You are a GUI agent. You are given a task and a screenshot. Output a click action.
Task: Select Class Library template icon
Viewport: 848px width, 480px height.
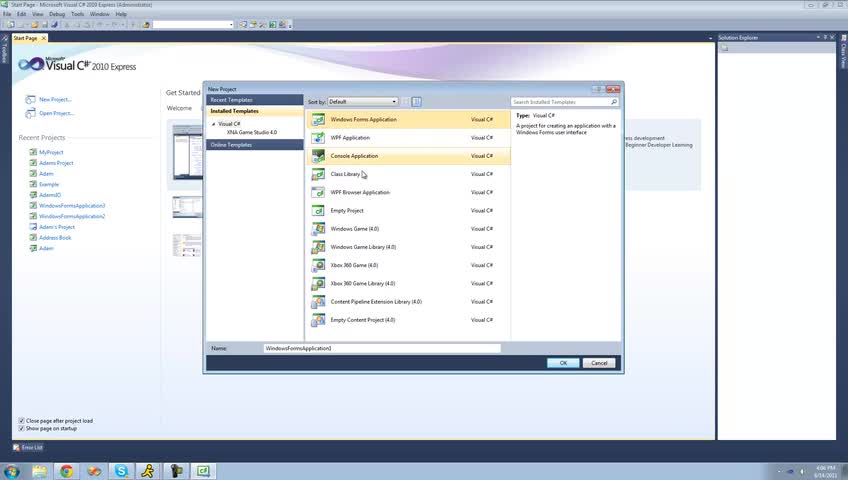pyautogui.click(x=318, y=174)
